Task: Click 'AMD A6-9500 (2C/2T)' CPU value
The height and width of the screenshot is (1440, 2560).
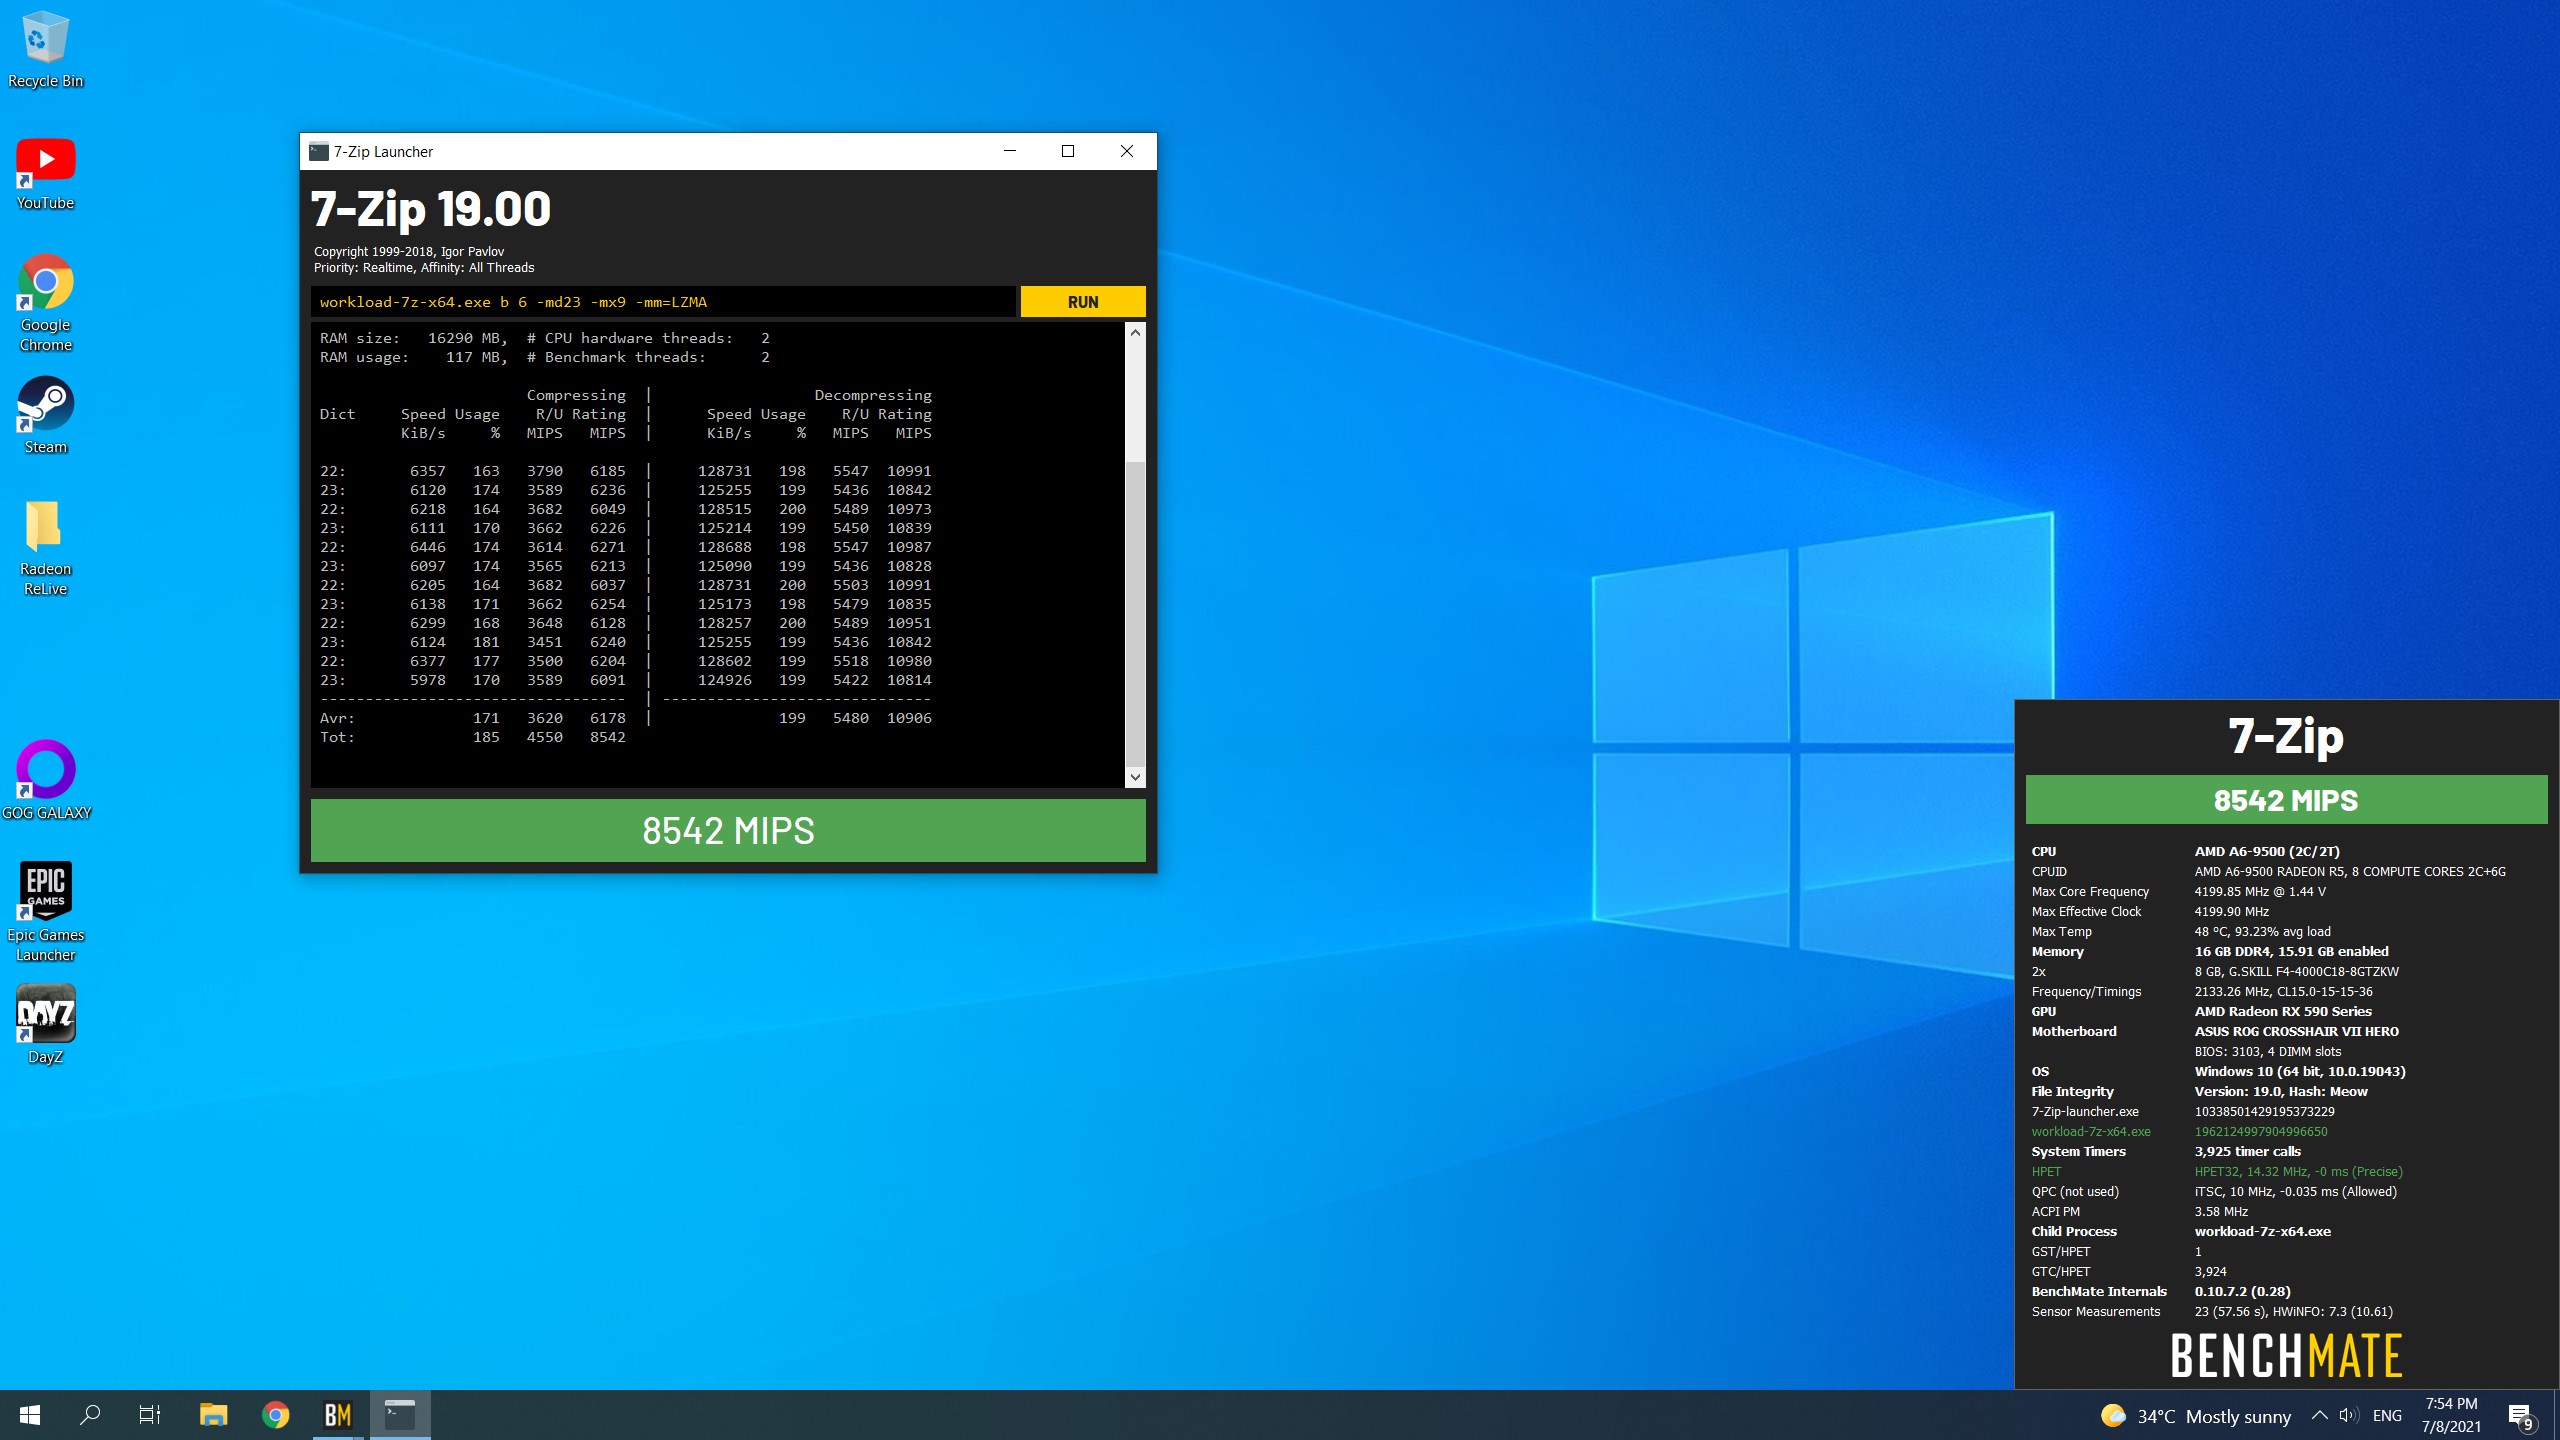Action: coord(2267,852)
